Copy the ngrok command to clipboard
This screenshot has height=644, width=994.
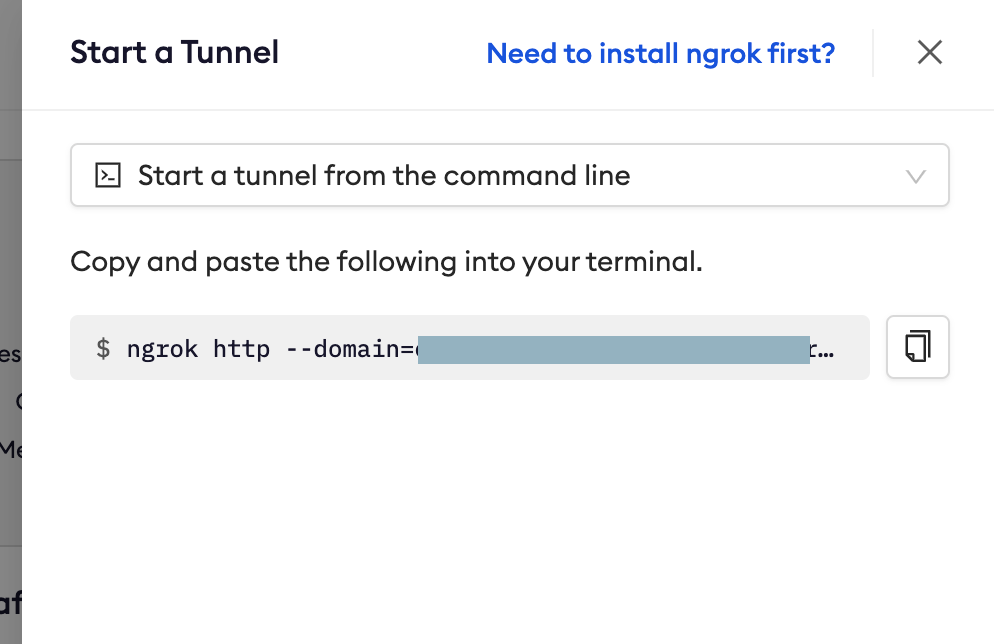(917, 347)
